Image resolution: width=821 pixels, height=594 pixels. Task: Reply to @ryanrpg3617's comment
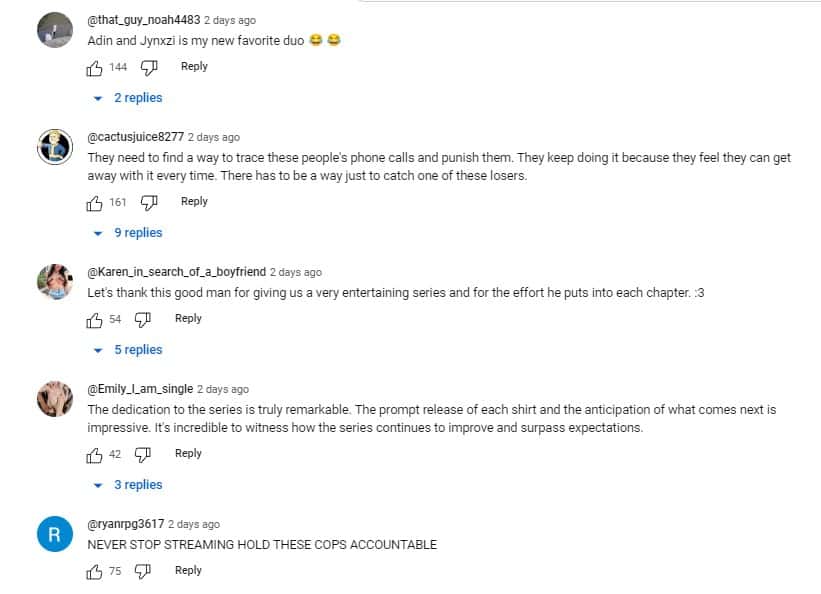[188, 570]
